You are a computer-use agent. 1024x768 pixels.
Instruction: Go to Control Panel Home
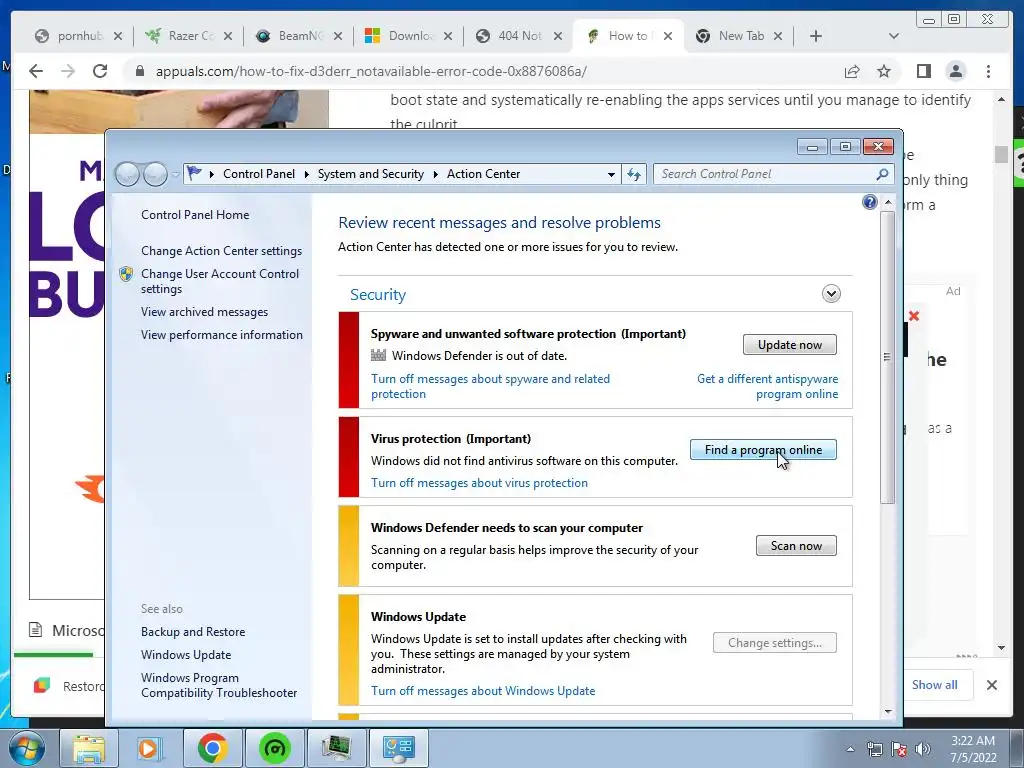pos(195,215)
